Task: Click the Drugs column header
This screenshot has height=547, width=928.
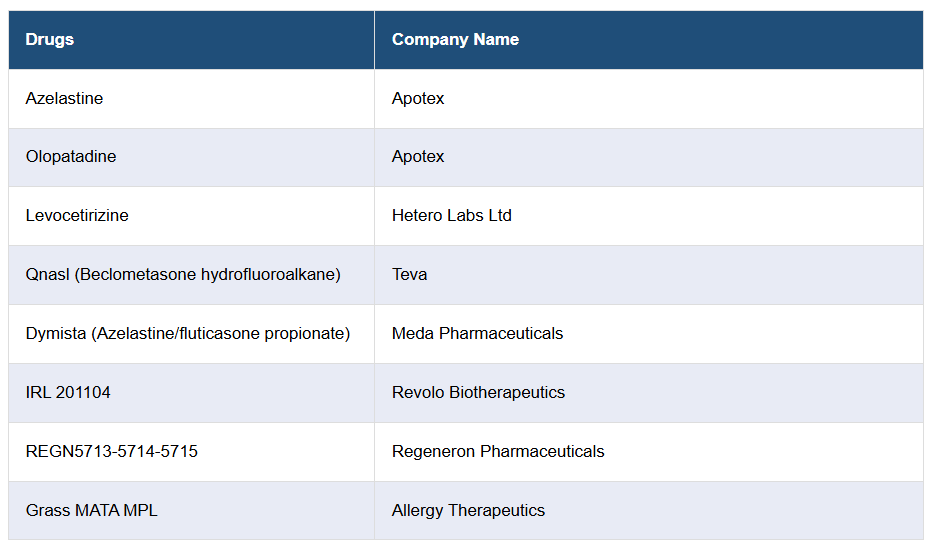Action: click(x=50, y=40)
